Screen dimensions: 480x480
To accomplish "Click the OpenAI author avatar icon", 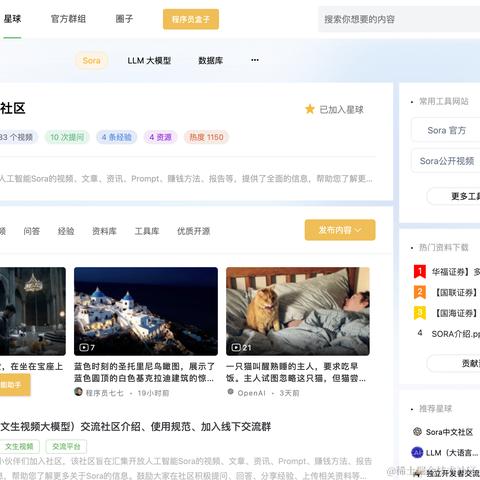I will (x=230, y=391).
